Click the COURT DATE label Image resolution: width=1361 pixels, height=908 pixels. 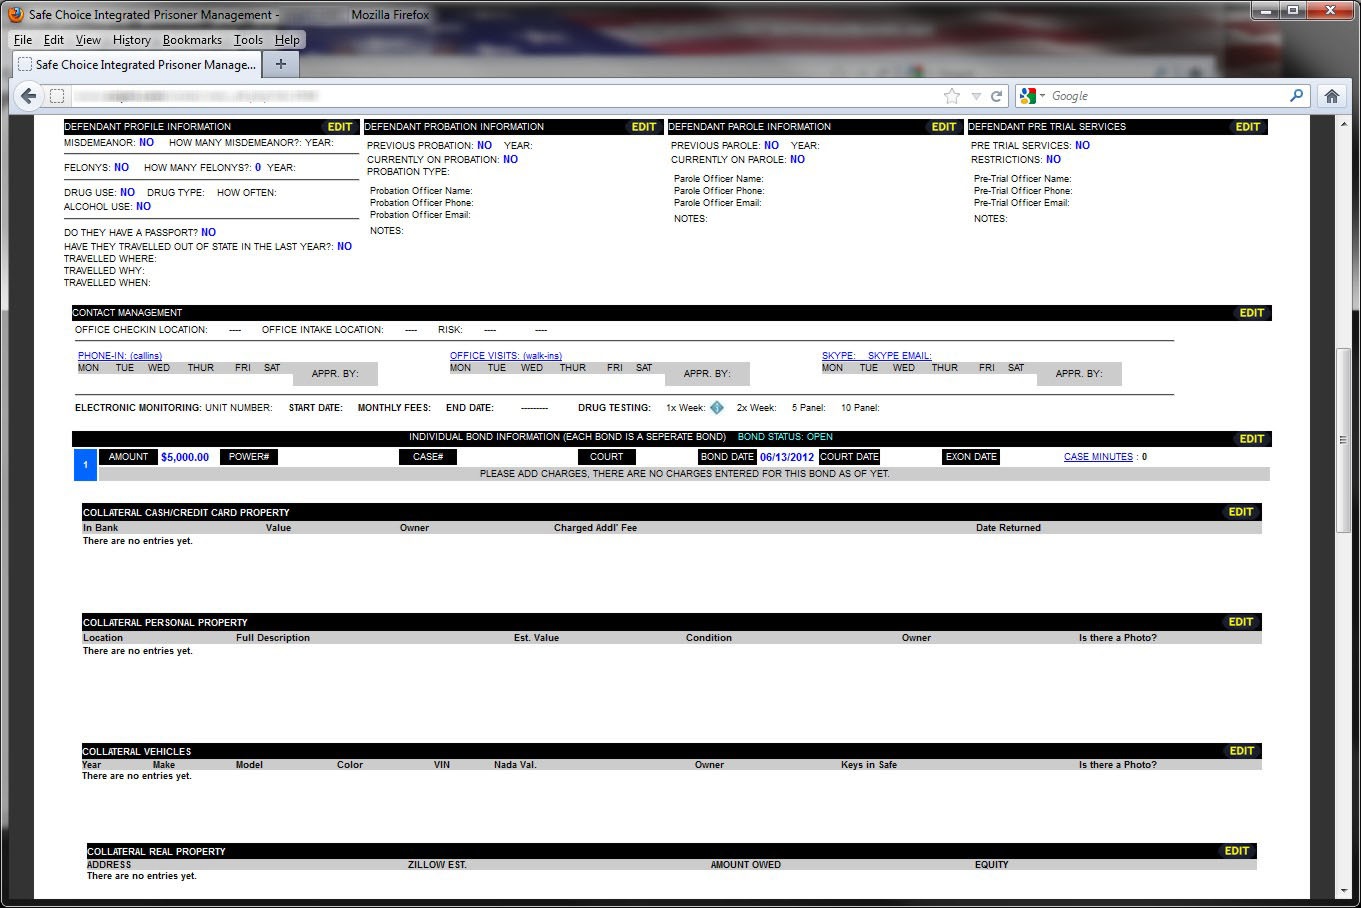(x=849, y=457)
